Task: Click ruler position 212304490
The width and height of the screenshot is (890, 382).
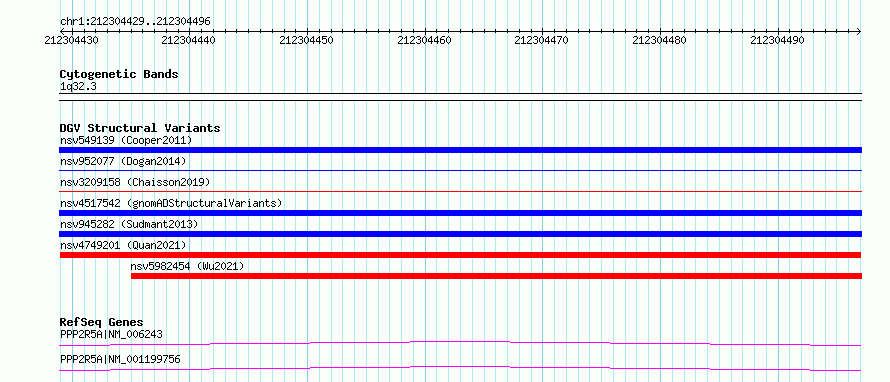Action: click(778, 40)
